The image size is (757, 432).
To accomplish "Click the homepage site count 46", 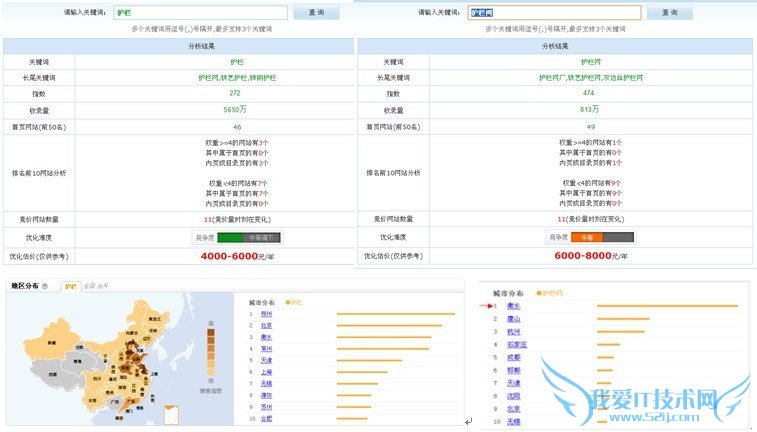I will tap(237, 127).
